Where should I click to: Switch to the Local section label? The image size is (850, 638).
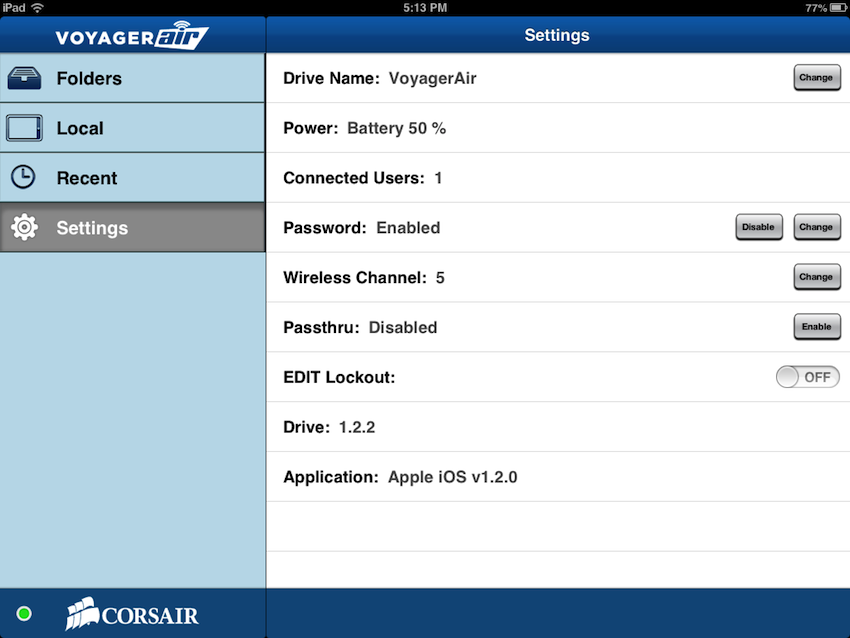tap(80, 128)
